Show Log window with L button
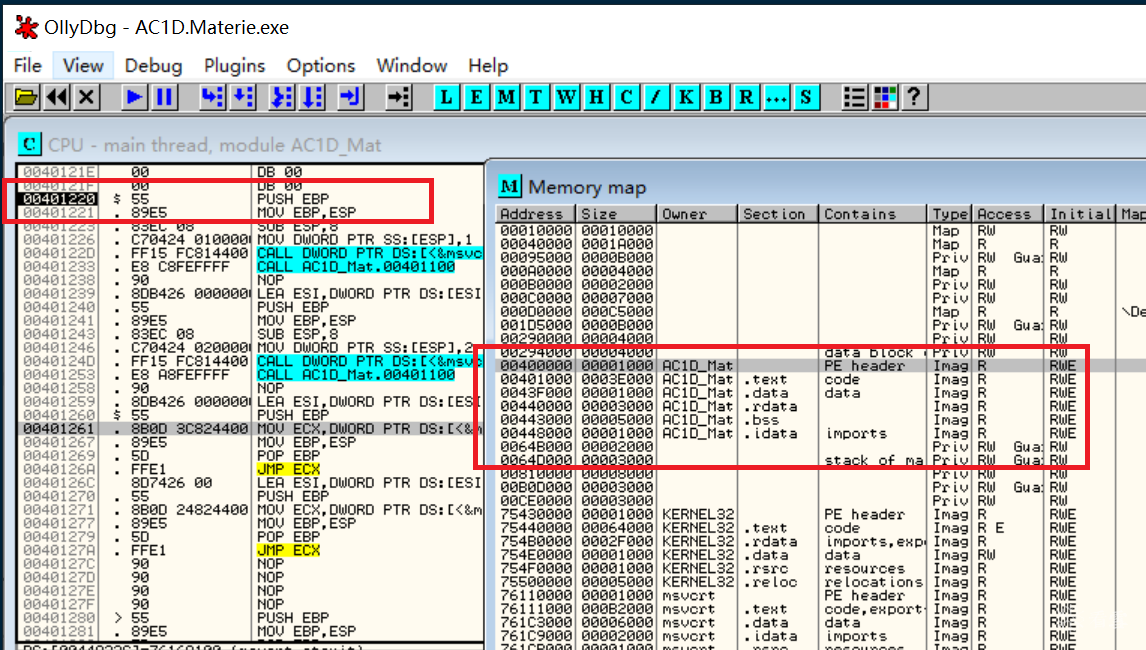Image resolution: width=1146 pixels, height=650 pixels. tap(446, 97)
